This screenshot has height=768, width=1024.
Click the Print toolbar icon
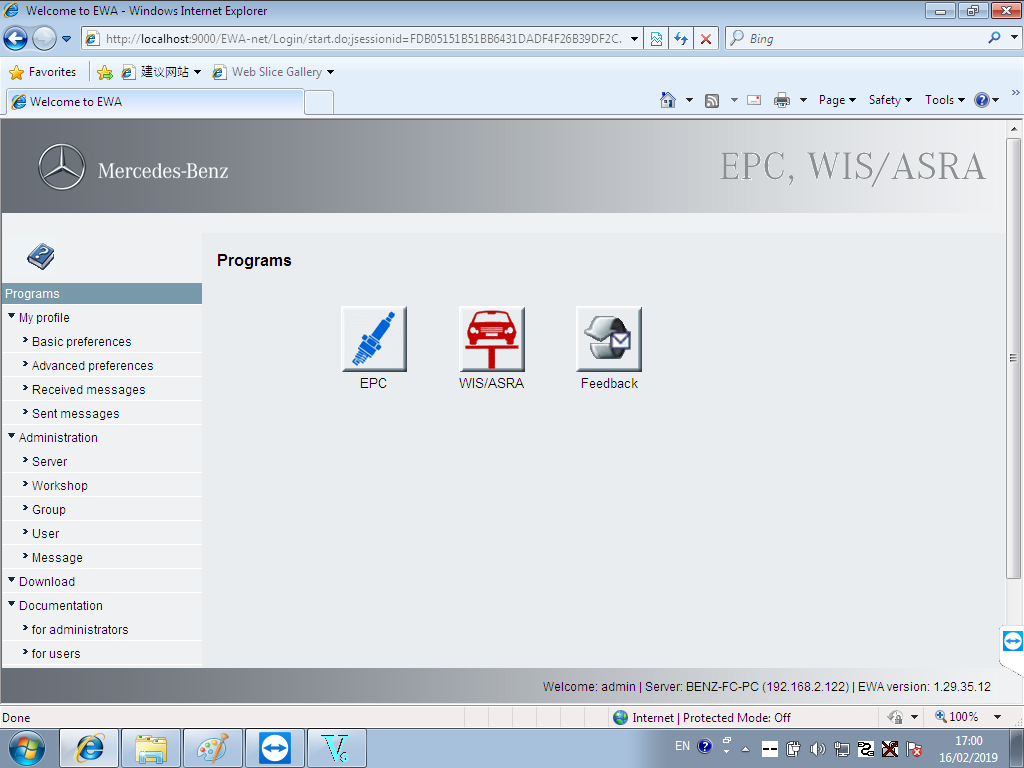pyautogui.click(x=782, y=100)
